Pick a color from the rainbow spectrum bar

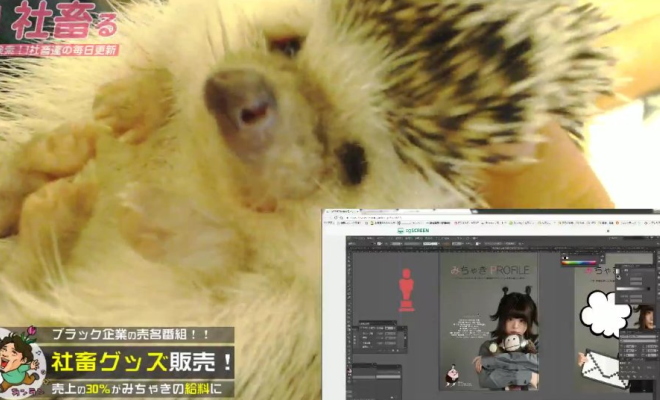(582, 263)
